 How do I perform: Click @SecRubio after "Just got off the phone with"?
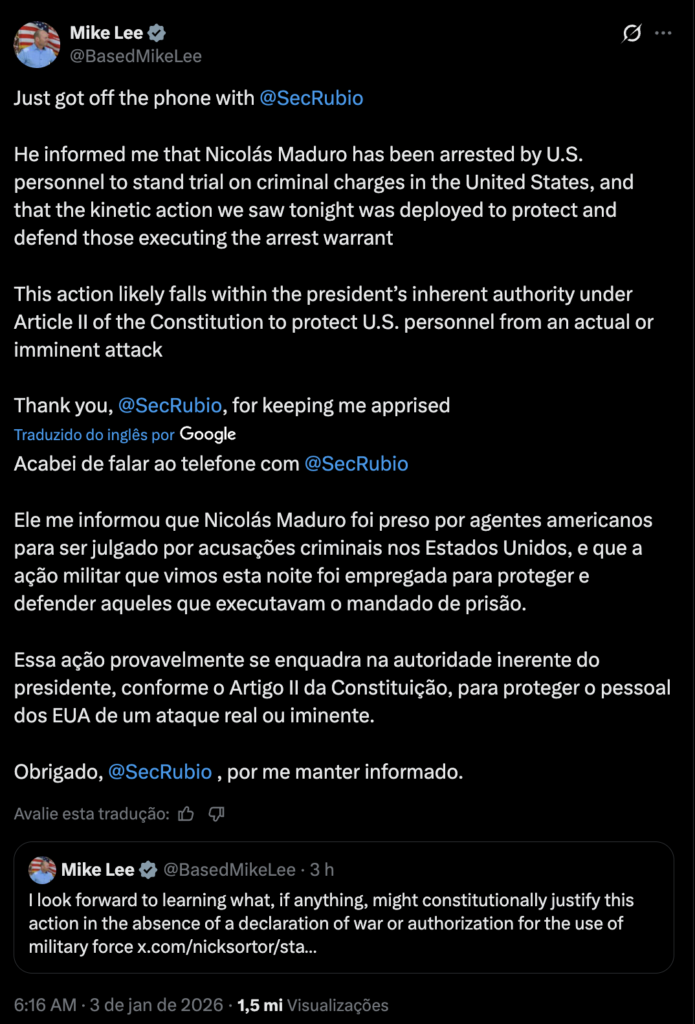point(311,98)
